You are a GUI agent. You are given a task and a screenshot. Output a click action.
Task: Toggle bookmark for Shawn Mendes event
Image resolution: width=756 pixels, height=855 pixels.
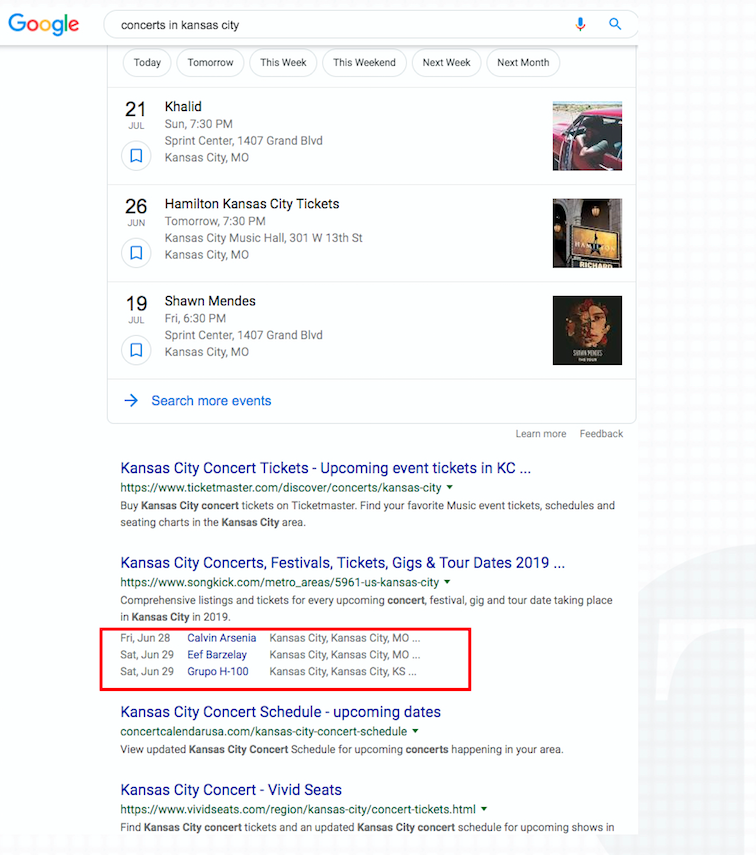[x=136, y=350]
